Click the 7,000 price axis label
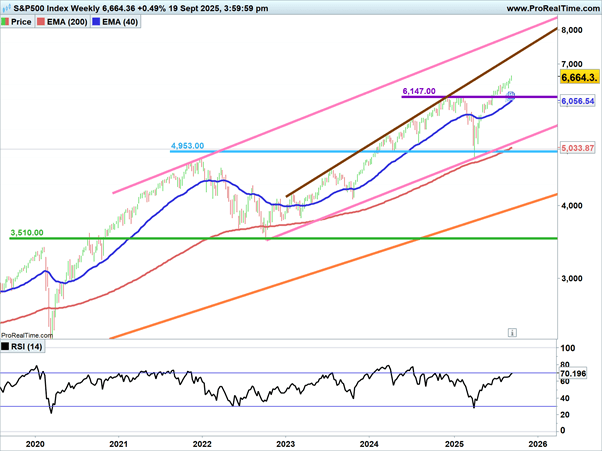 [x=572, y=64]
